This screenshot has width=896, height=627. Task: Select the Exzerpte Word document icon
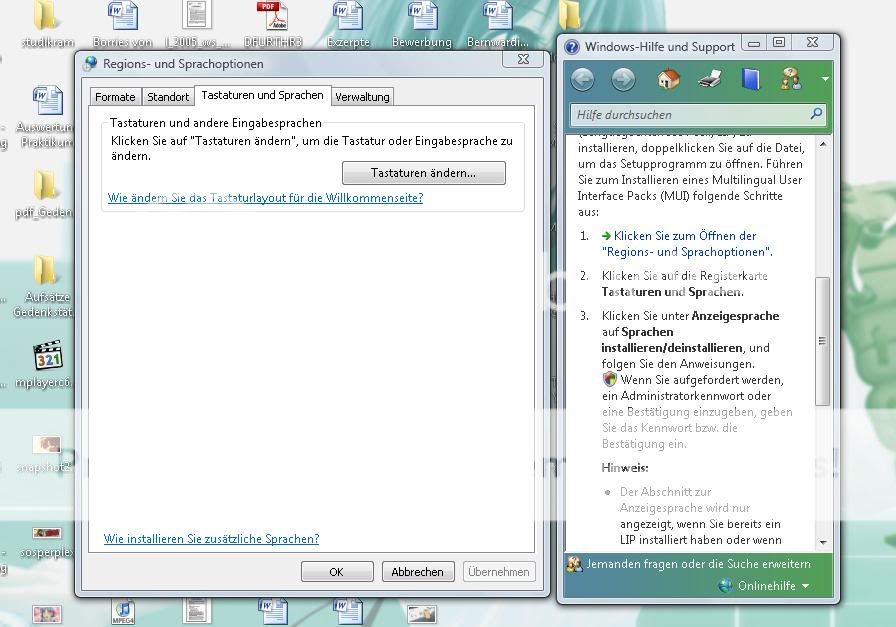click(x=348, y=24)
